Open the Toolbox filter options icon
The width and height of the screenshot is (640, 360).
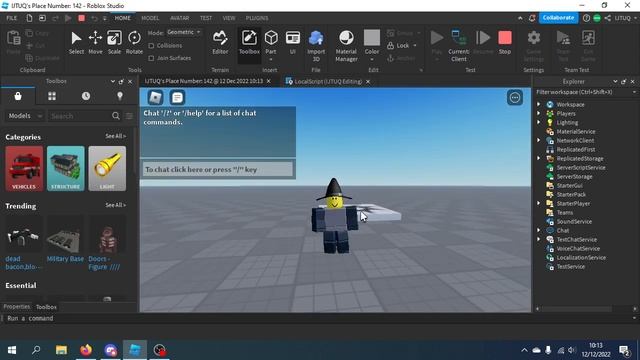click(x=129, y=116)
